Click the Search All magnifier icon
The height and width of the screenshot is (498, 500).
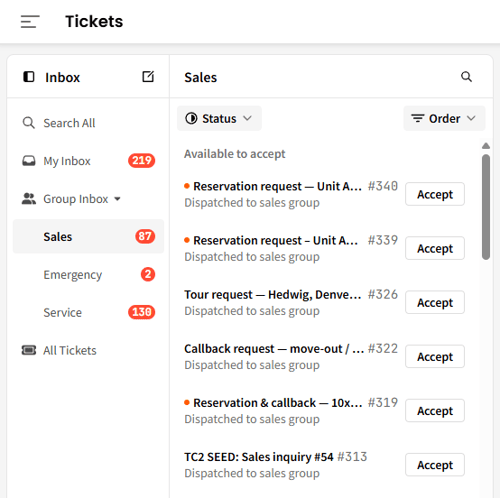28,123
